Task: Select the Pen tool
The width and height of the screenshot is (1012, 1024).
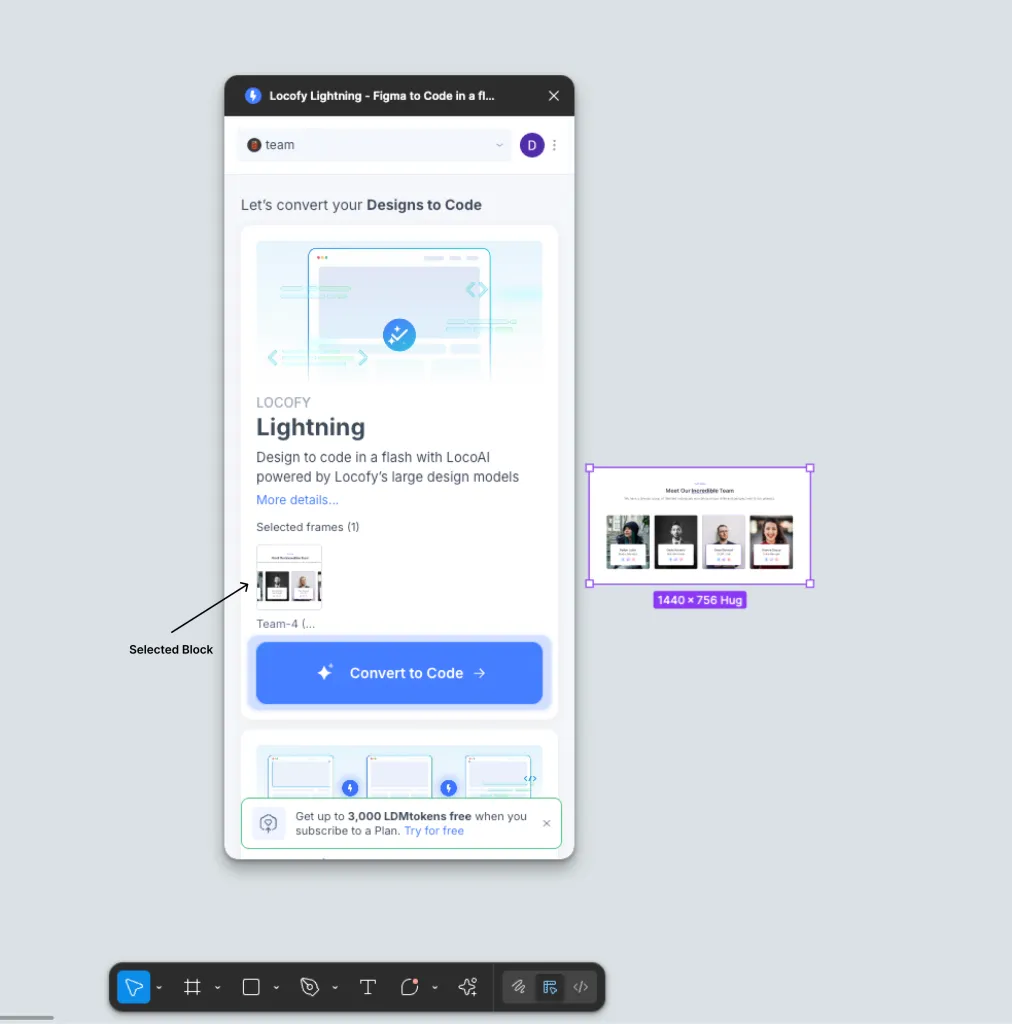Action: coord(309,987)
